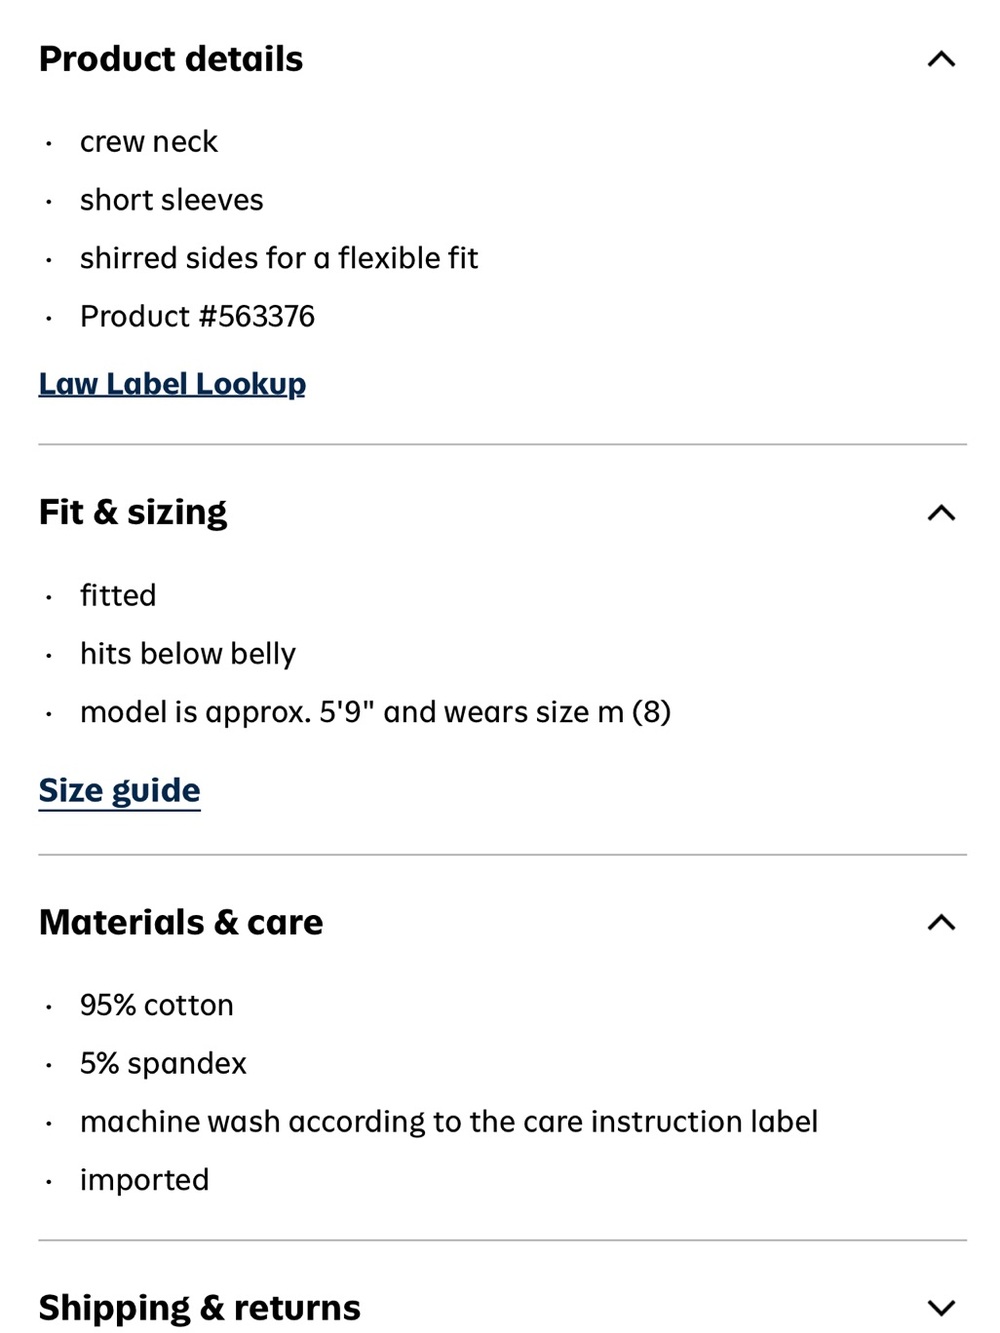Click the 5% spandex bullet item
Screen dimensions: 1000x1333
pos(163,1063)
